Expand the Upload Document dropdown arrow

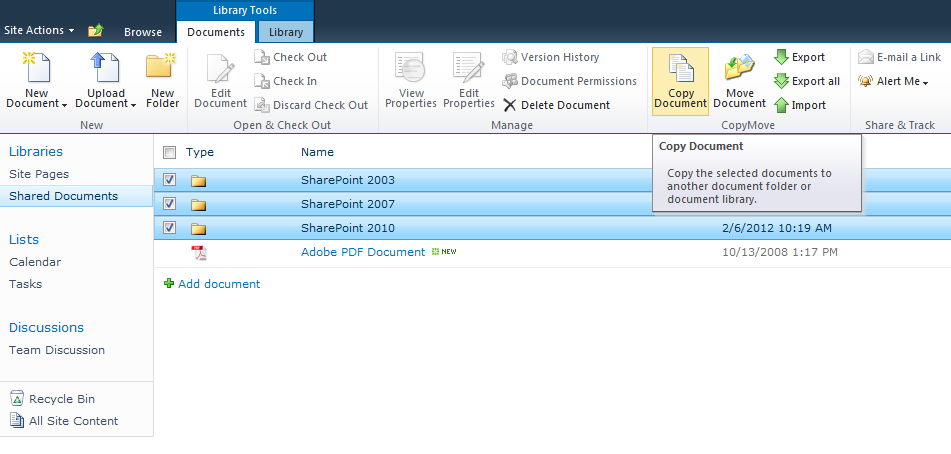point(133,105)
